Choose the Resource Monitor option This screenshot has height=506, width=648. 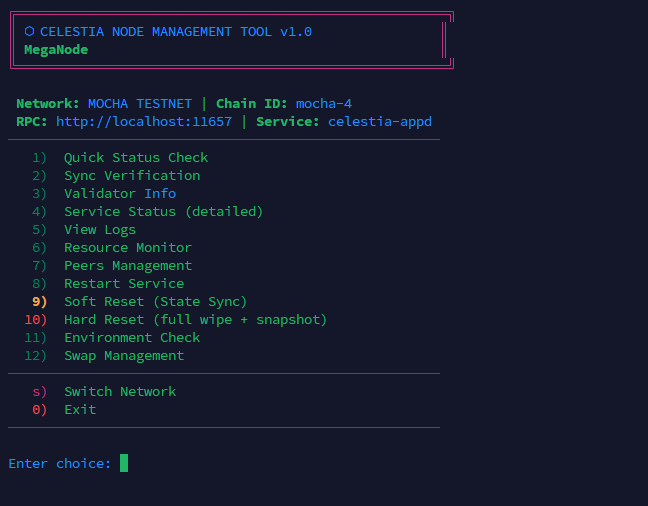click(112, 248)
